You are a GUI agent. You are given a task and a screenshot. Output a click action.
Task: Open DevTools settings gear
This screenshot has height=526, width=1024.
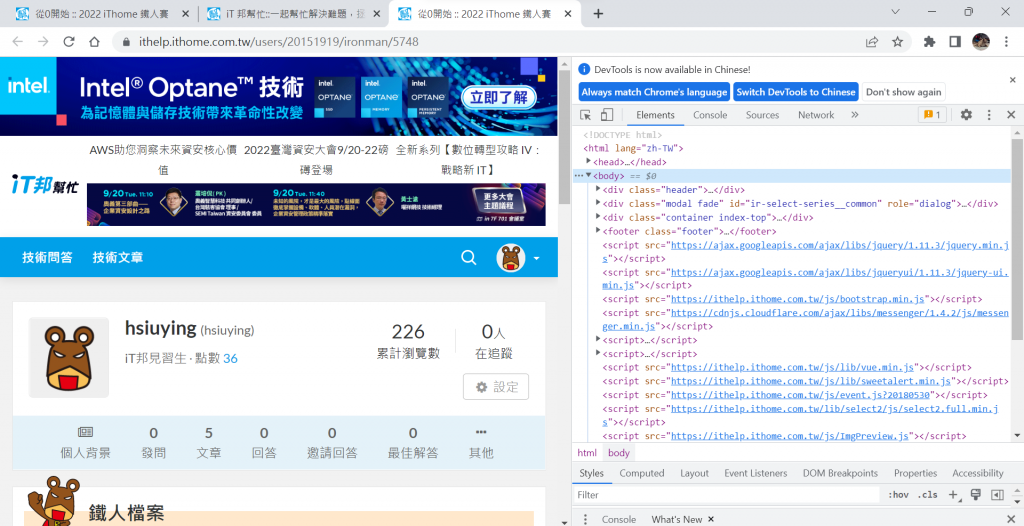(966, 115)
